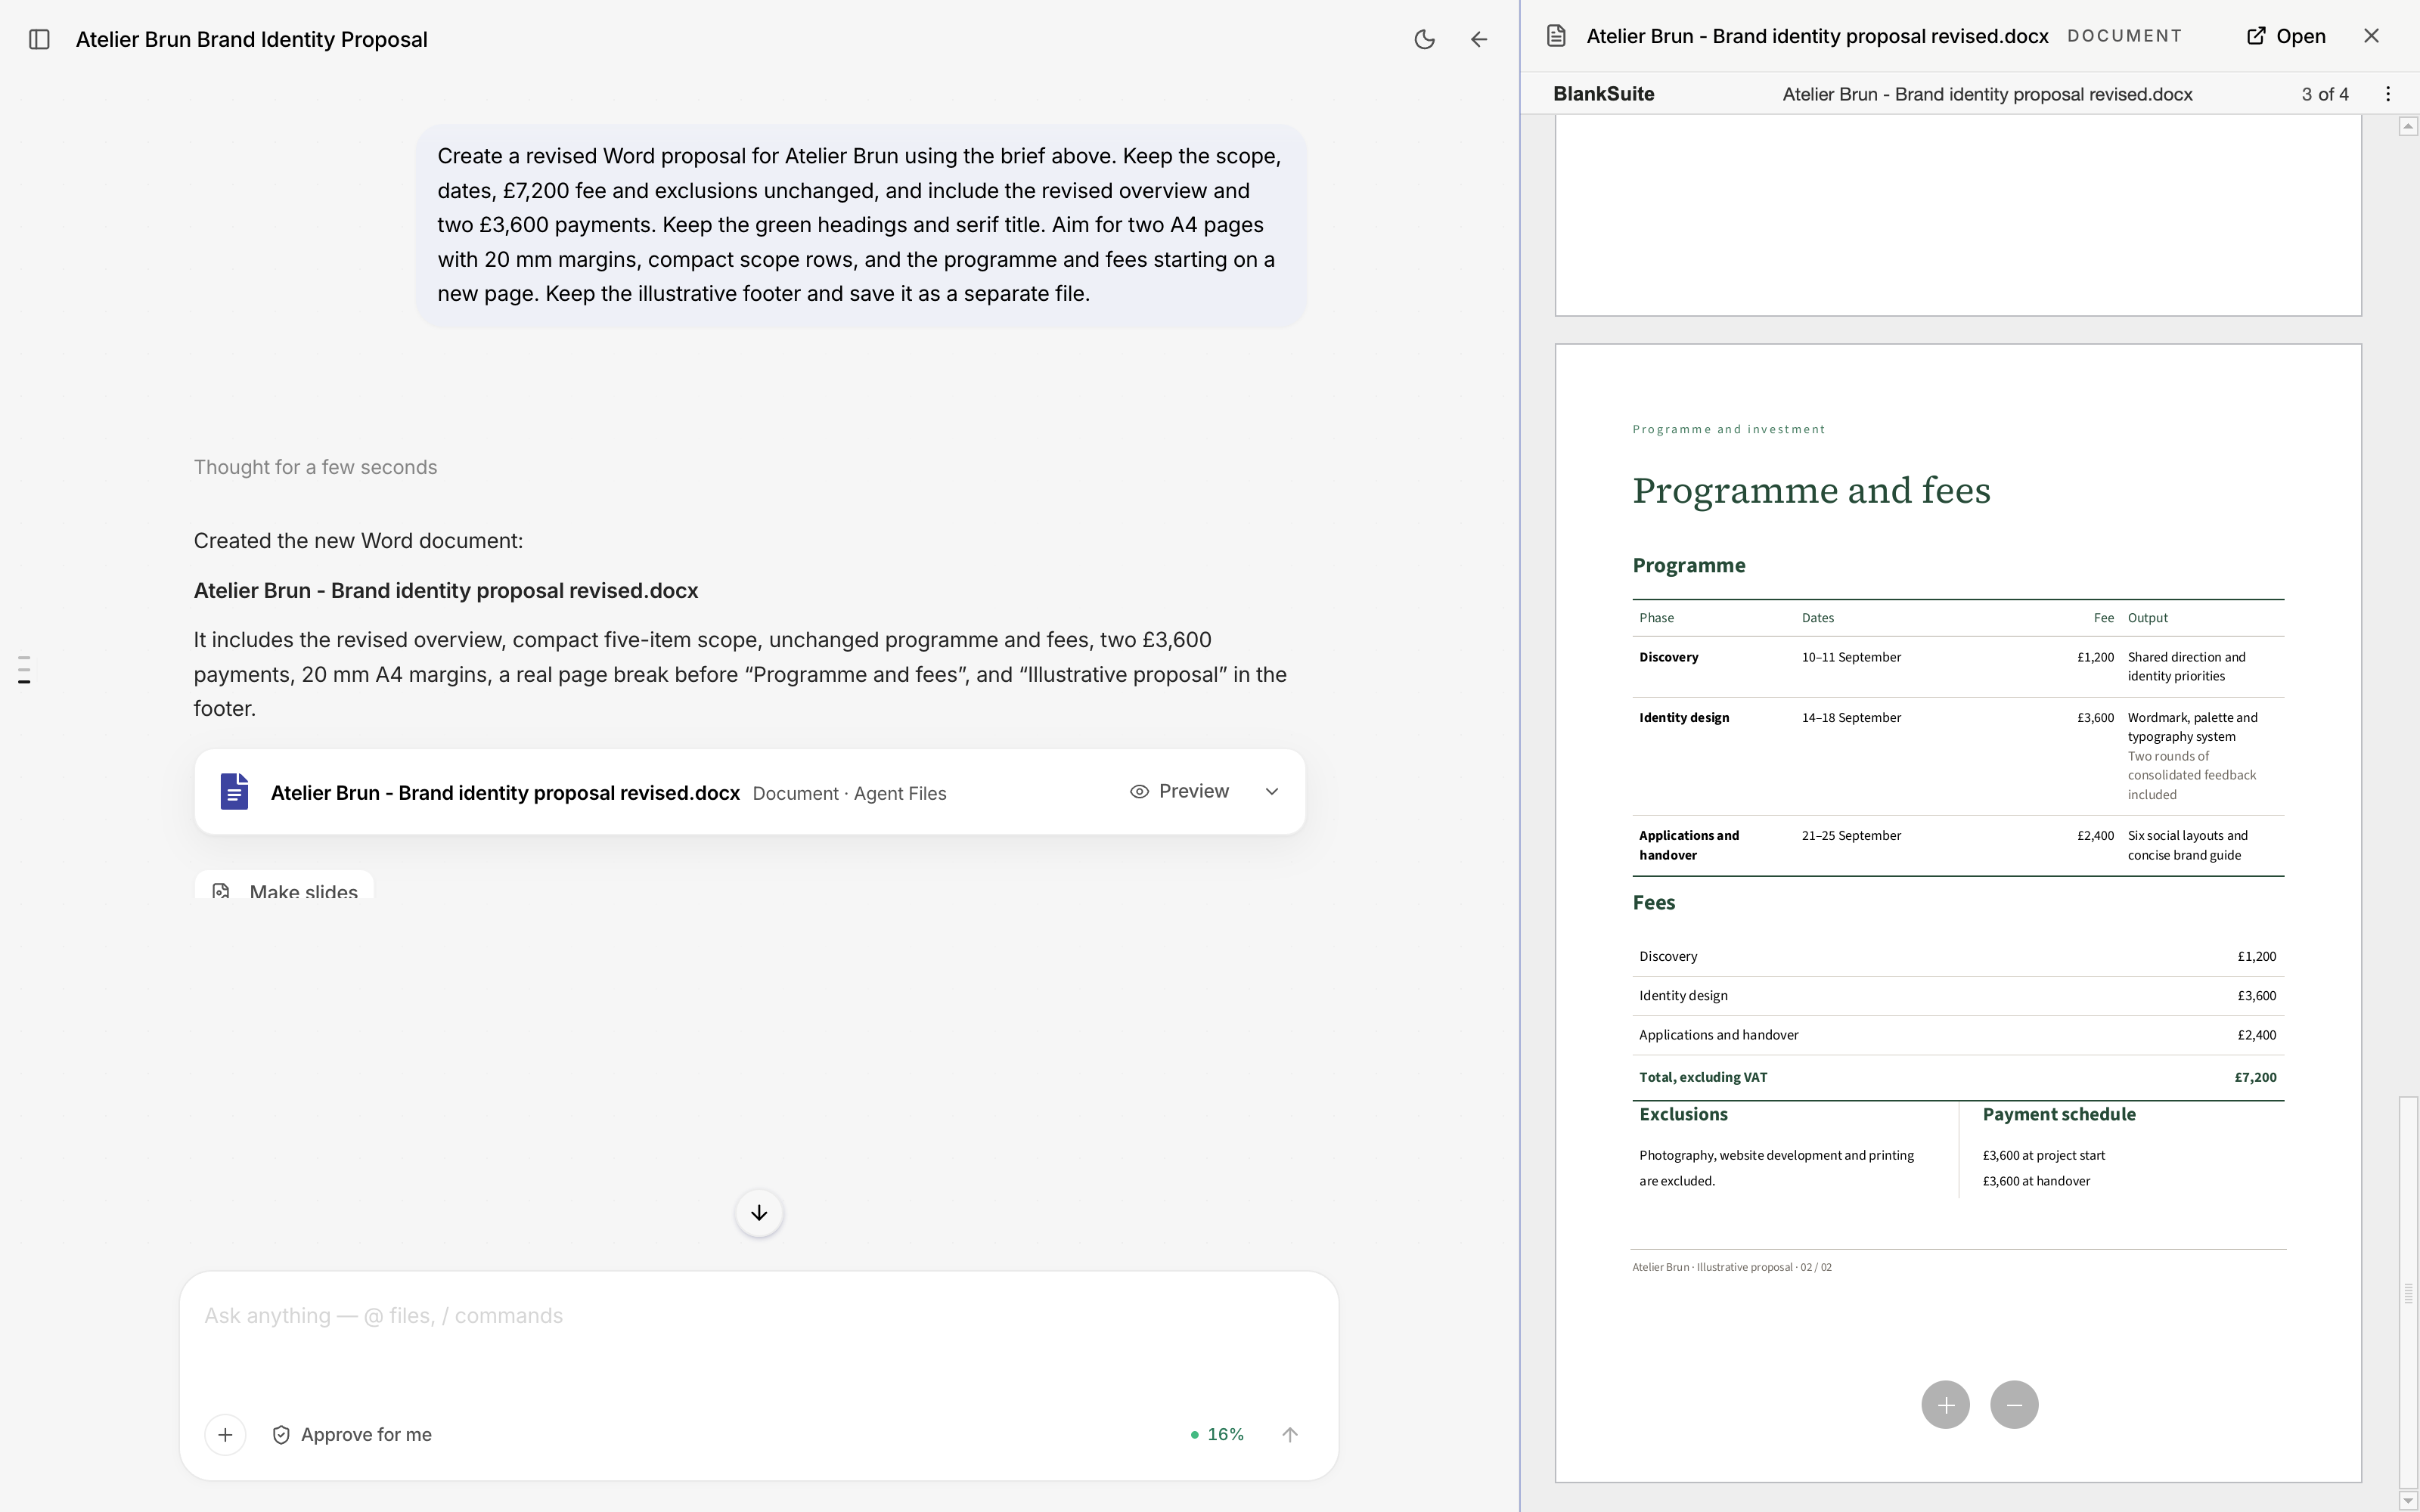2420x1512 pixels.
Task: Open the document in external viewer
Action: pyautogui.click(x=2286, y=36)
